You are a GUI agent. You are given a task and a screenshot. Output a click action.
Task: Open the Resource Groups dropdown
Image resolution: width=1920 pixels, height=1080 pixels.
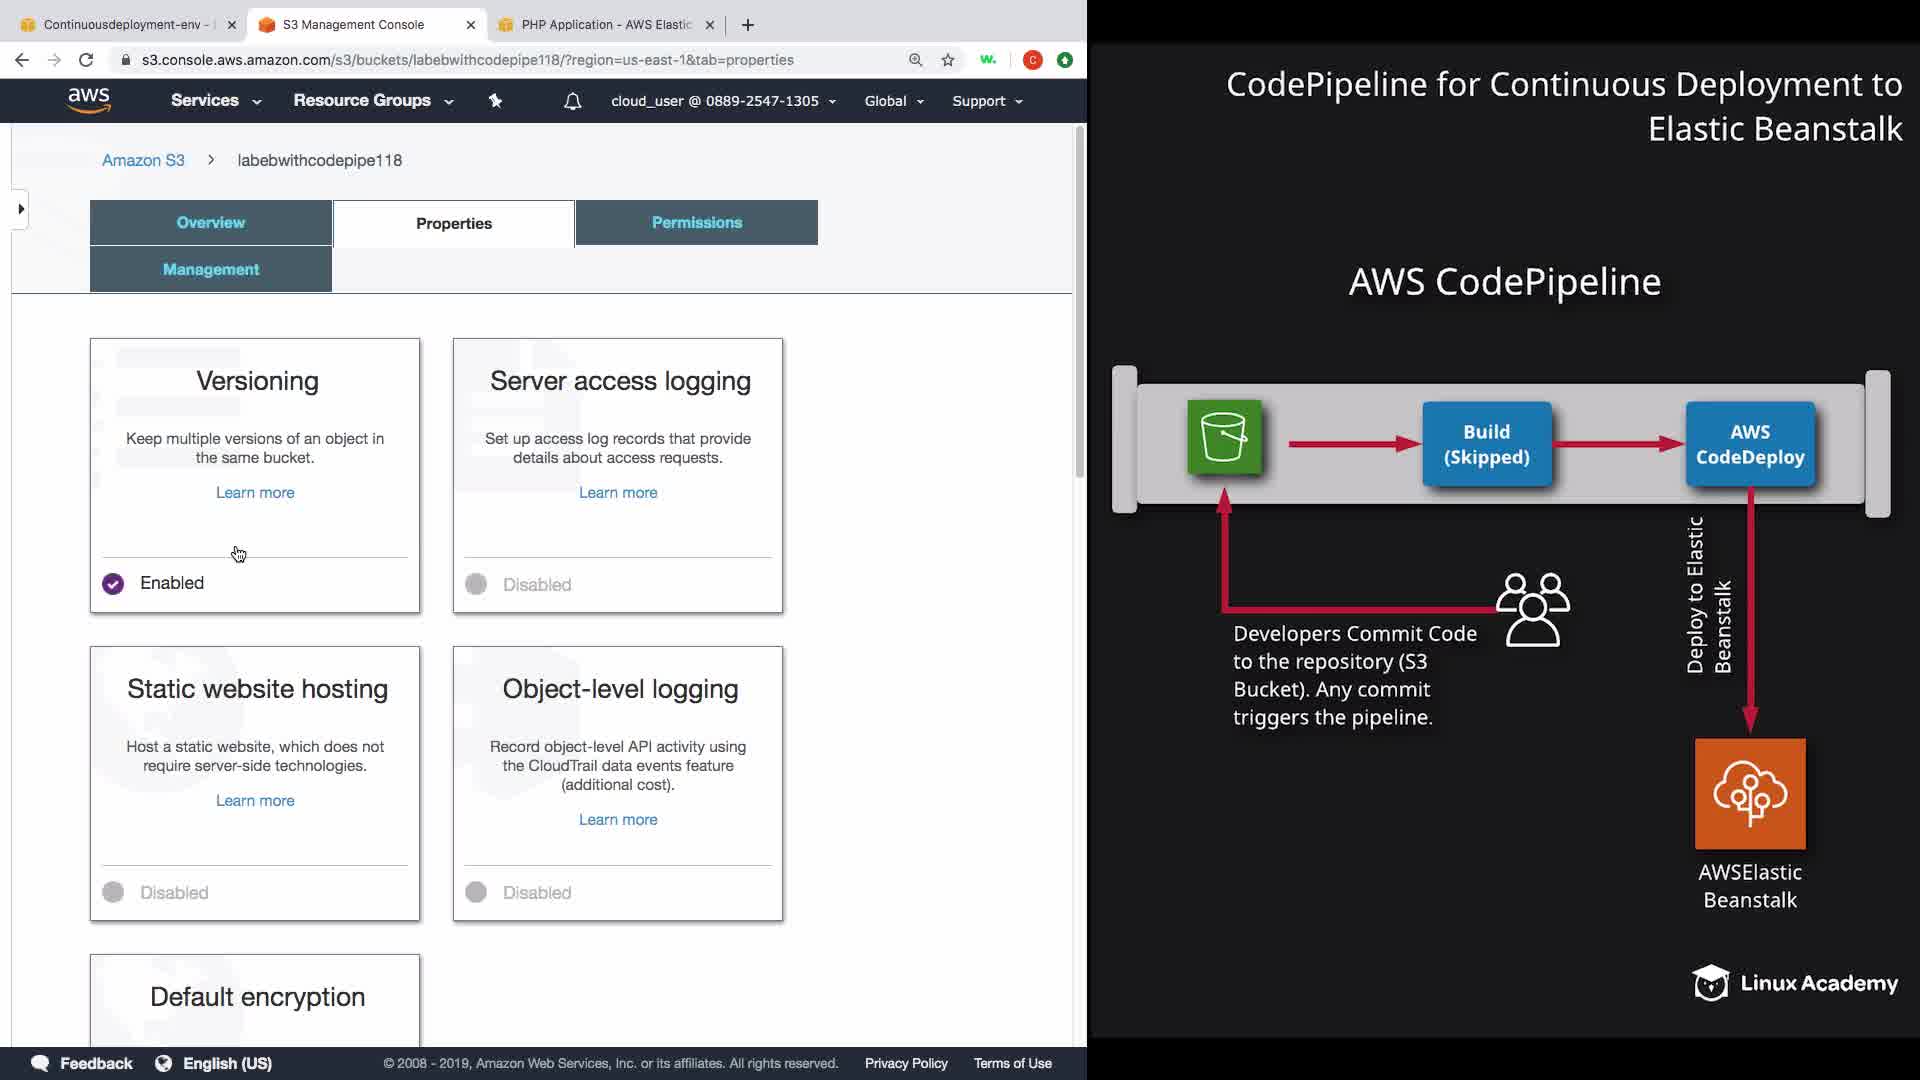pyautogui.click(x=372, y=101)
